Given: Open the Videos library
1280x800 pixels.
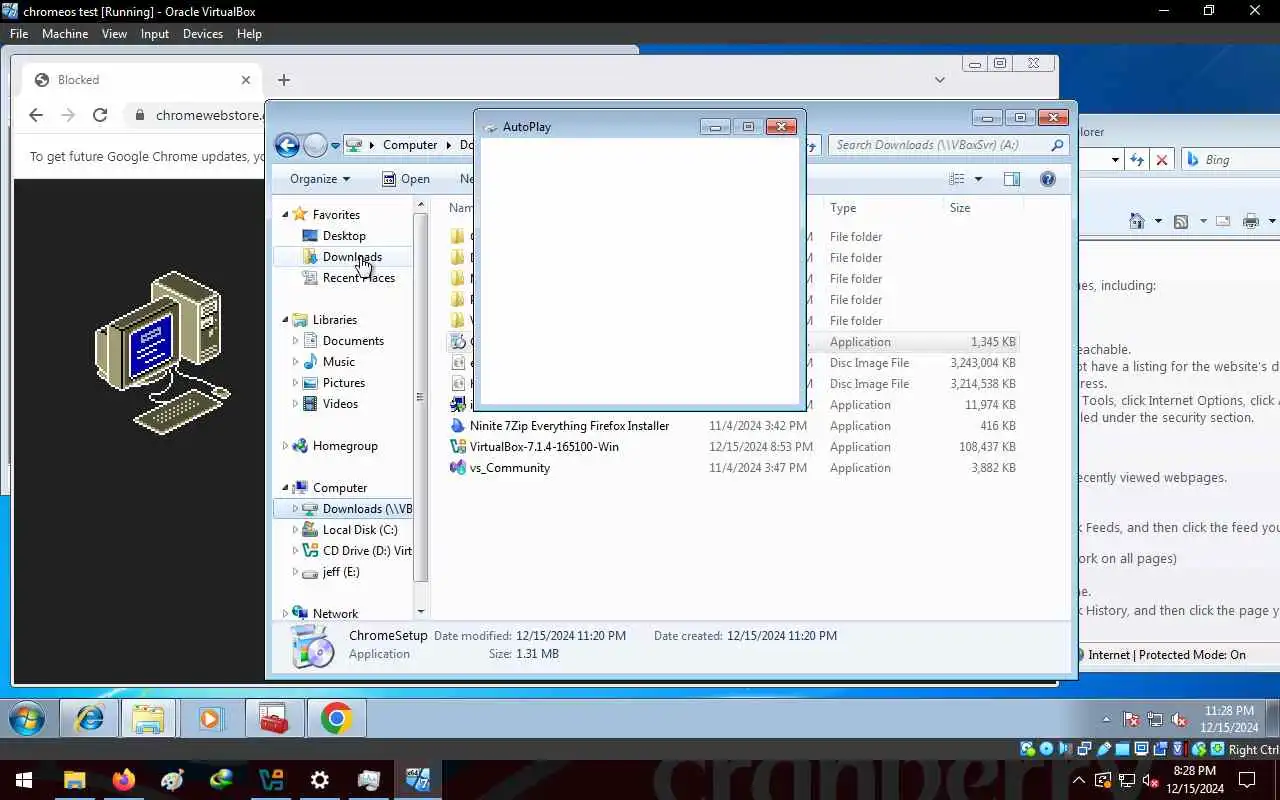Looking at the screenshot, I should [340, 404].
